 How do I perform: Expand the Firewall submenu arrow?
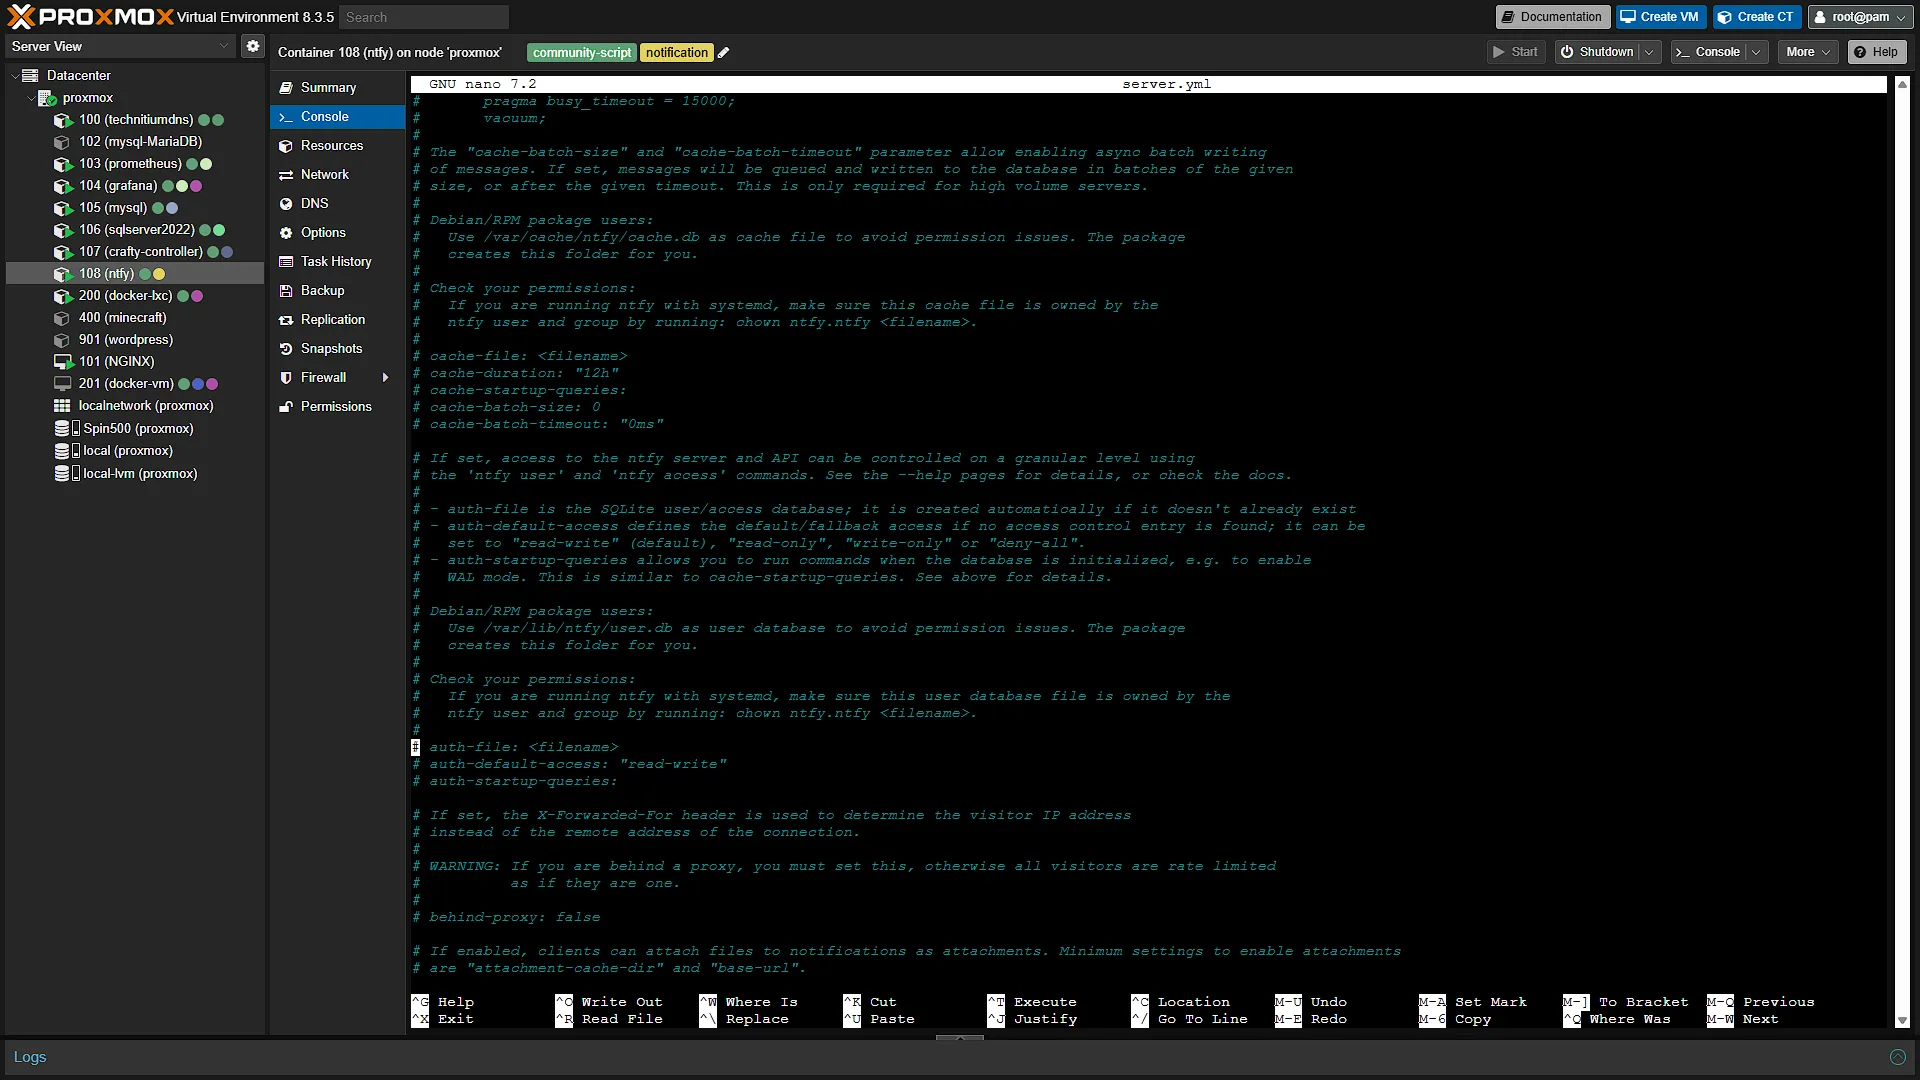tap(385, 378)
